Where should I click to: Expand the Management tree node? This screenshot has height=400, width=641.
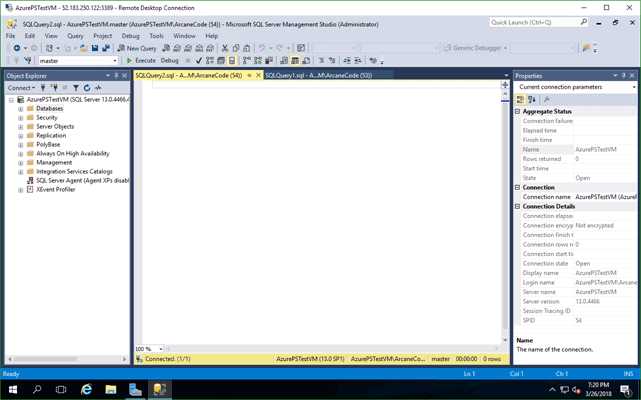pyautogui.click(x=20, y=163)
